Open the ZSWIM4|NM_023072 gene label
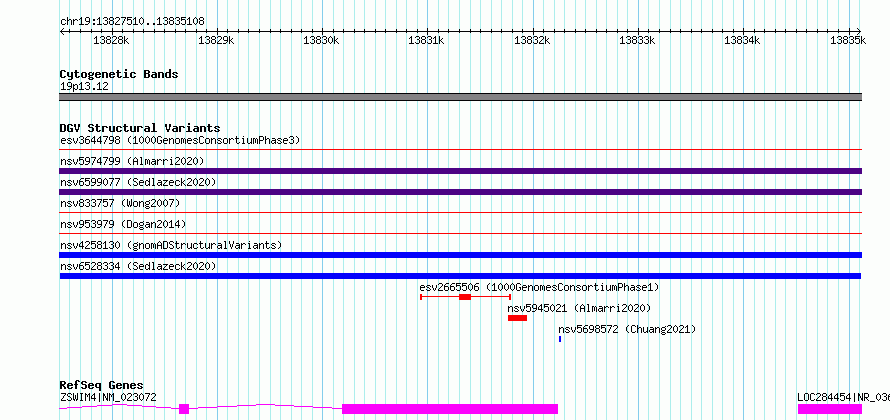 tap(108, 397)
